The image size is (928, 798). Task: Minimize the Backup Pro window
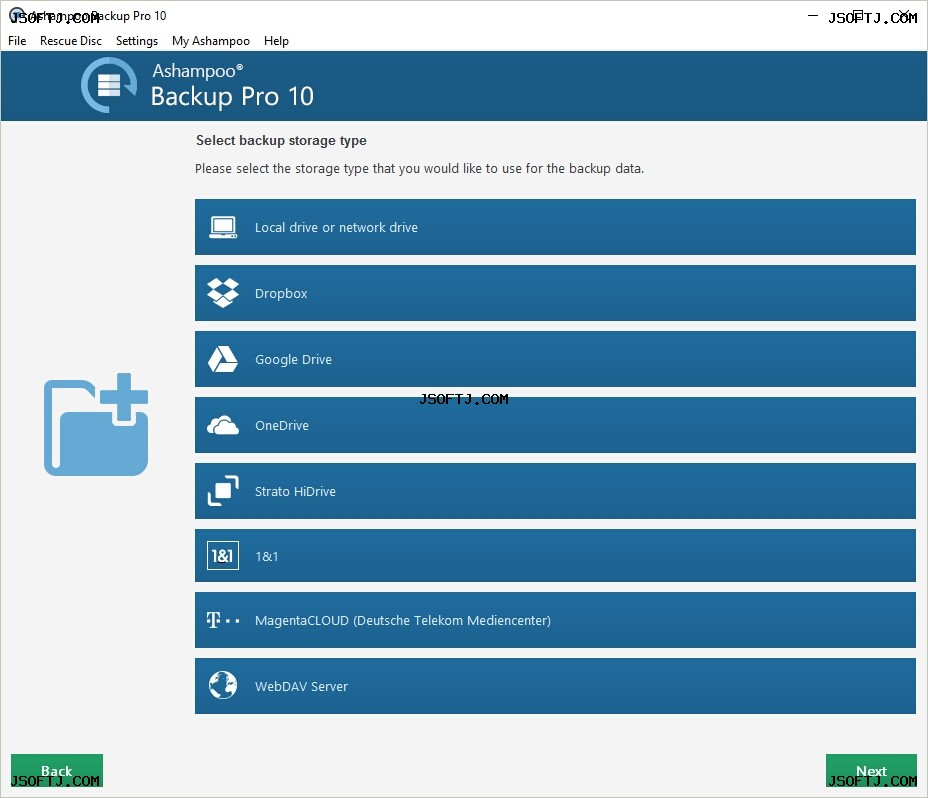pyautogui.click(x=813, y=16)
